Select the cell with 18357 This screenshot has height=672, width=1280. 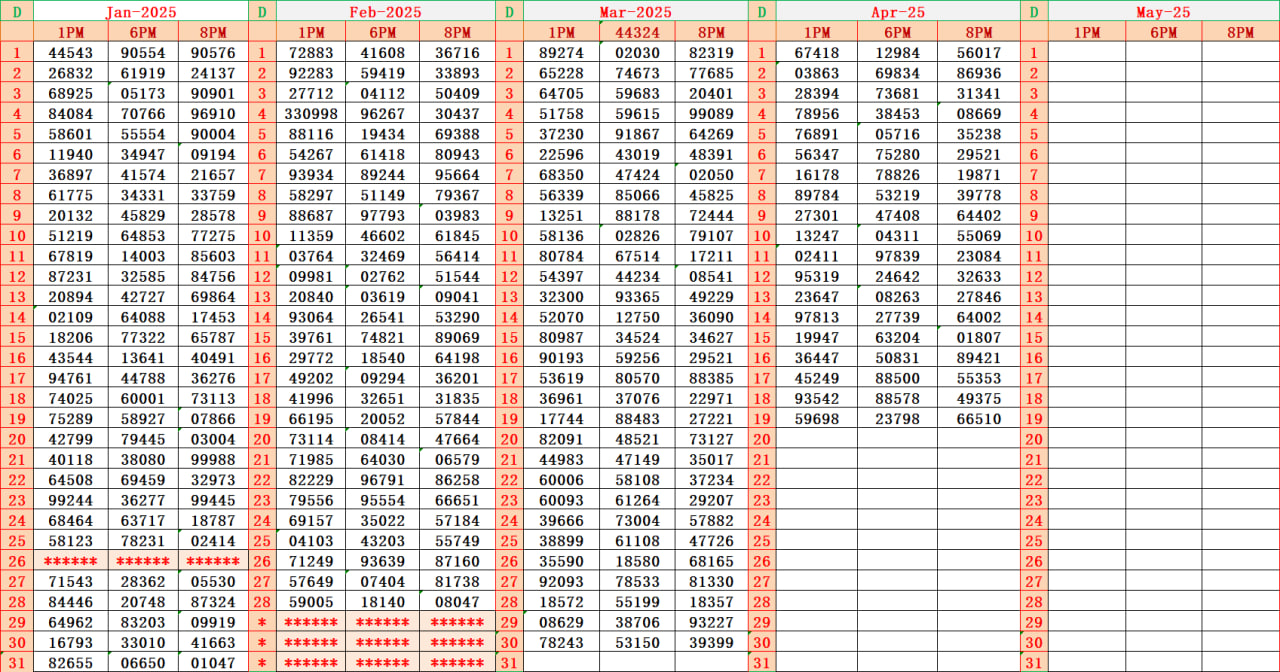pyautogui.click(x=711, y=601)
